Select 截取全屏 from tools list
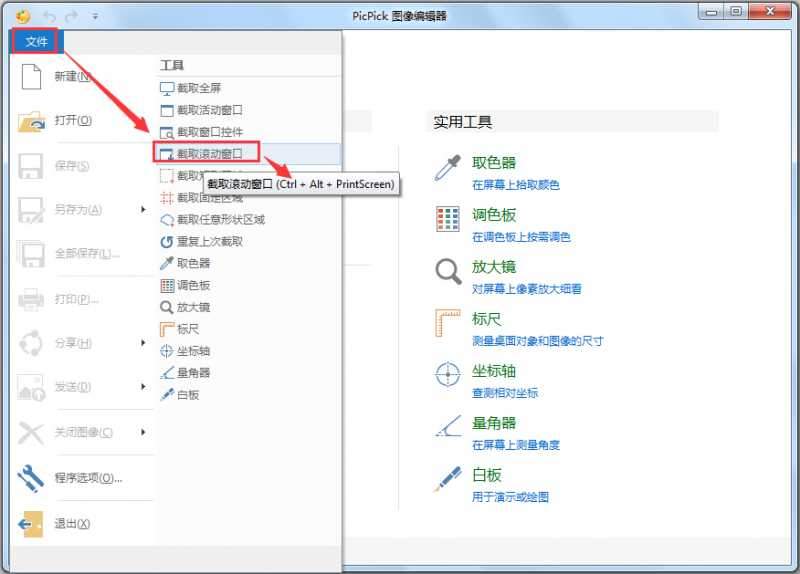 pos(198,88)
